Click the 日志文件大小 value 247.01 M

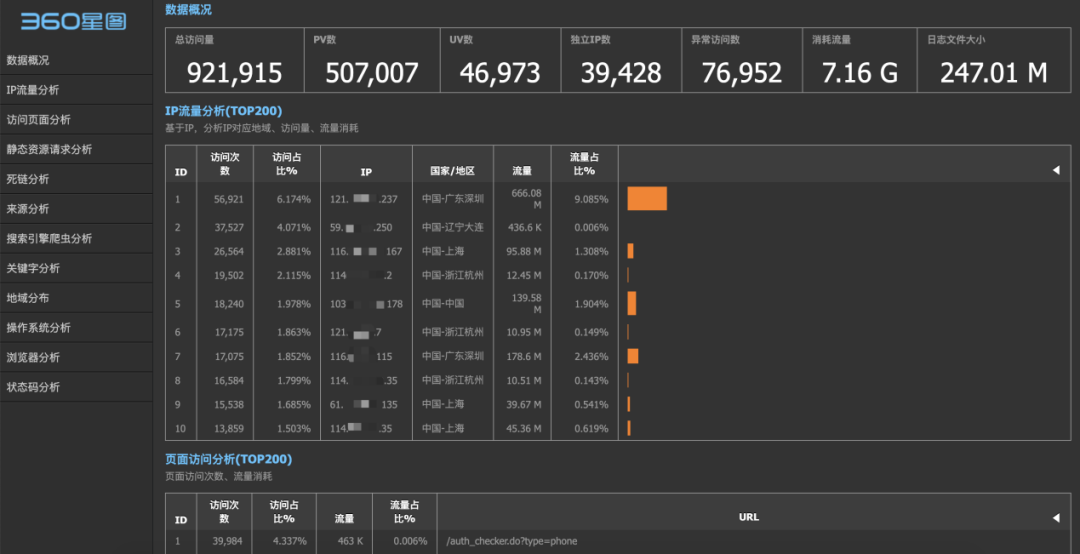coord(993,72)
